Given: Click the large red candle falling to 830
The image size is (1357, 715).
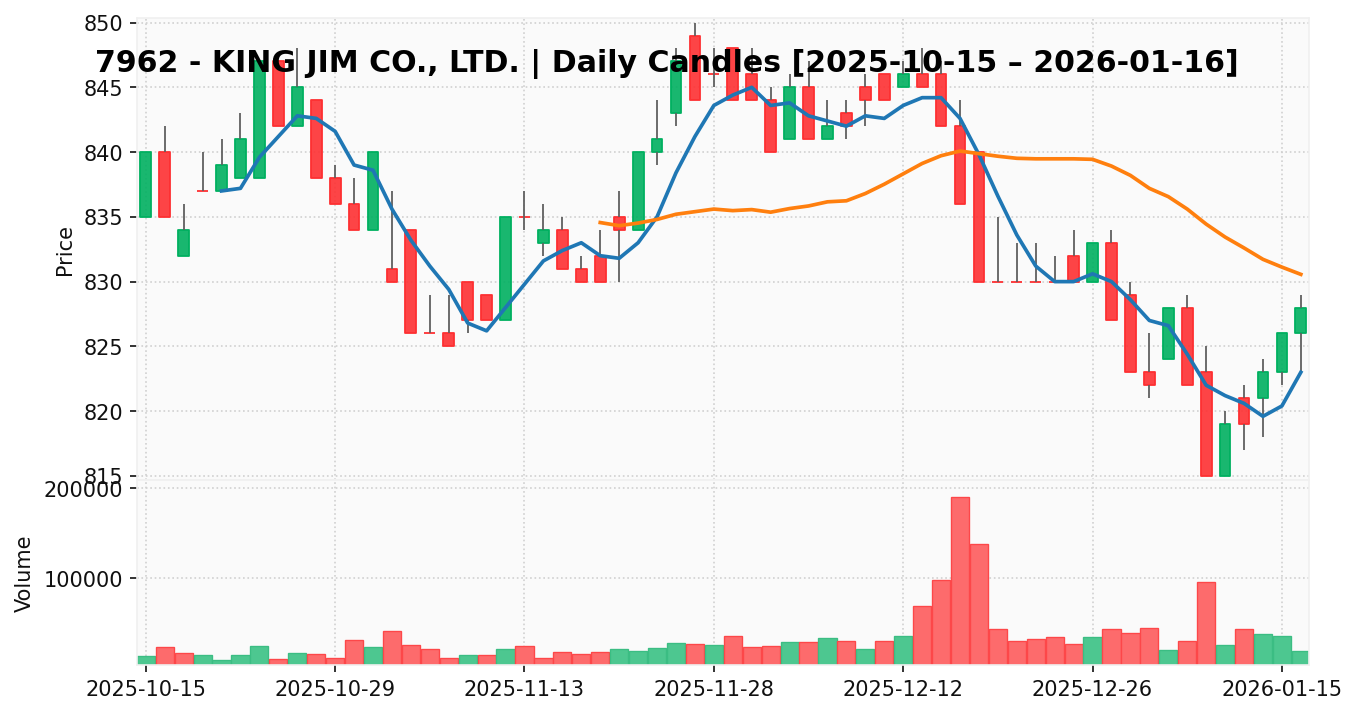Looking at the screenshot, I should [978, 217].
